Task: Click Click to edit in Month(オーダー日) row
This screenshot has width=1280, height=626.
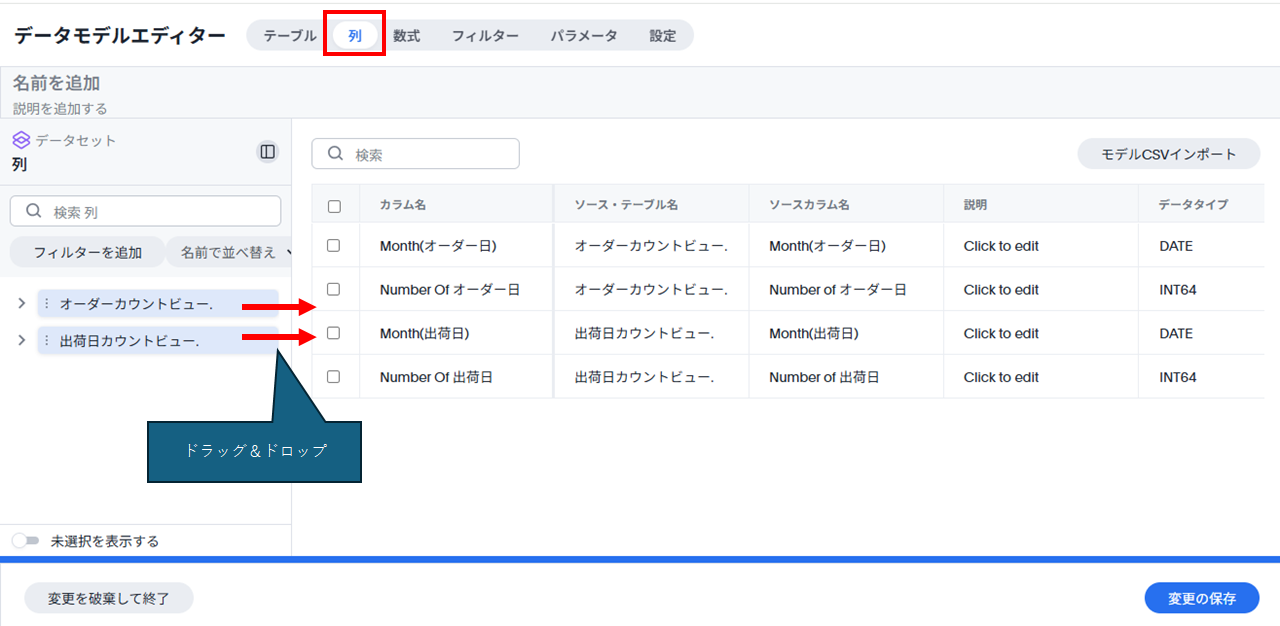Action: (1001, 246)
